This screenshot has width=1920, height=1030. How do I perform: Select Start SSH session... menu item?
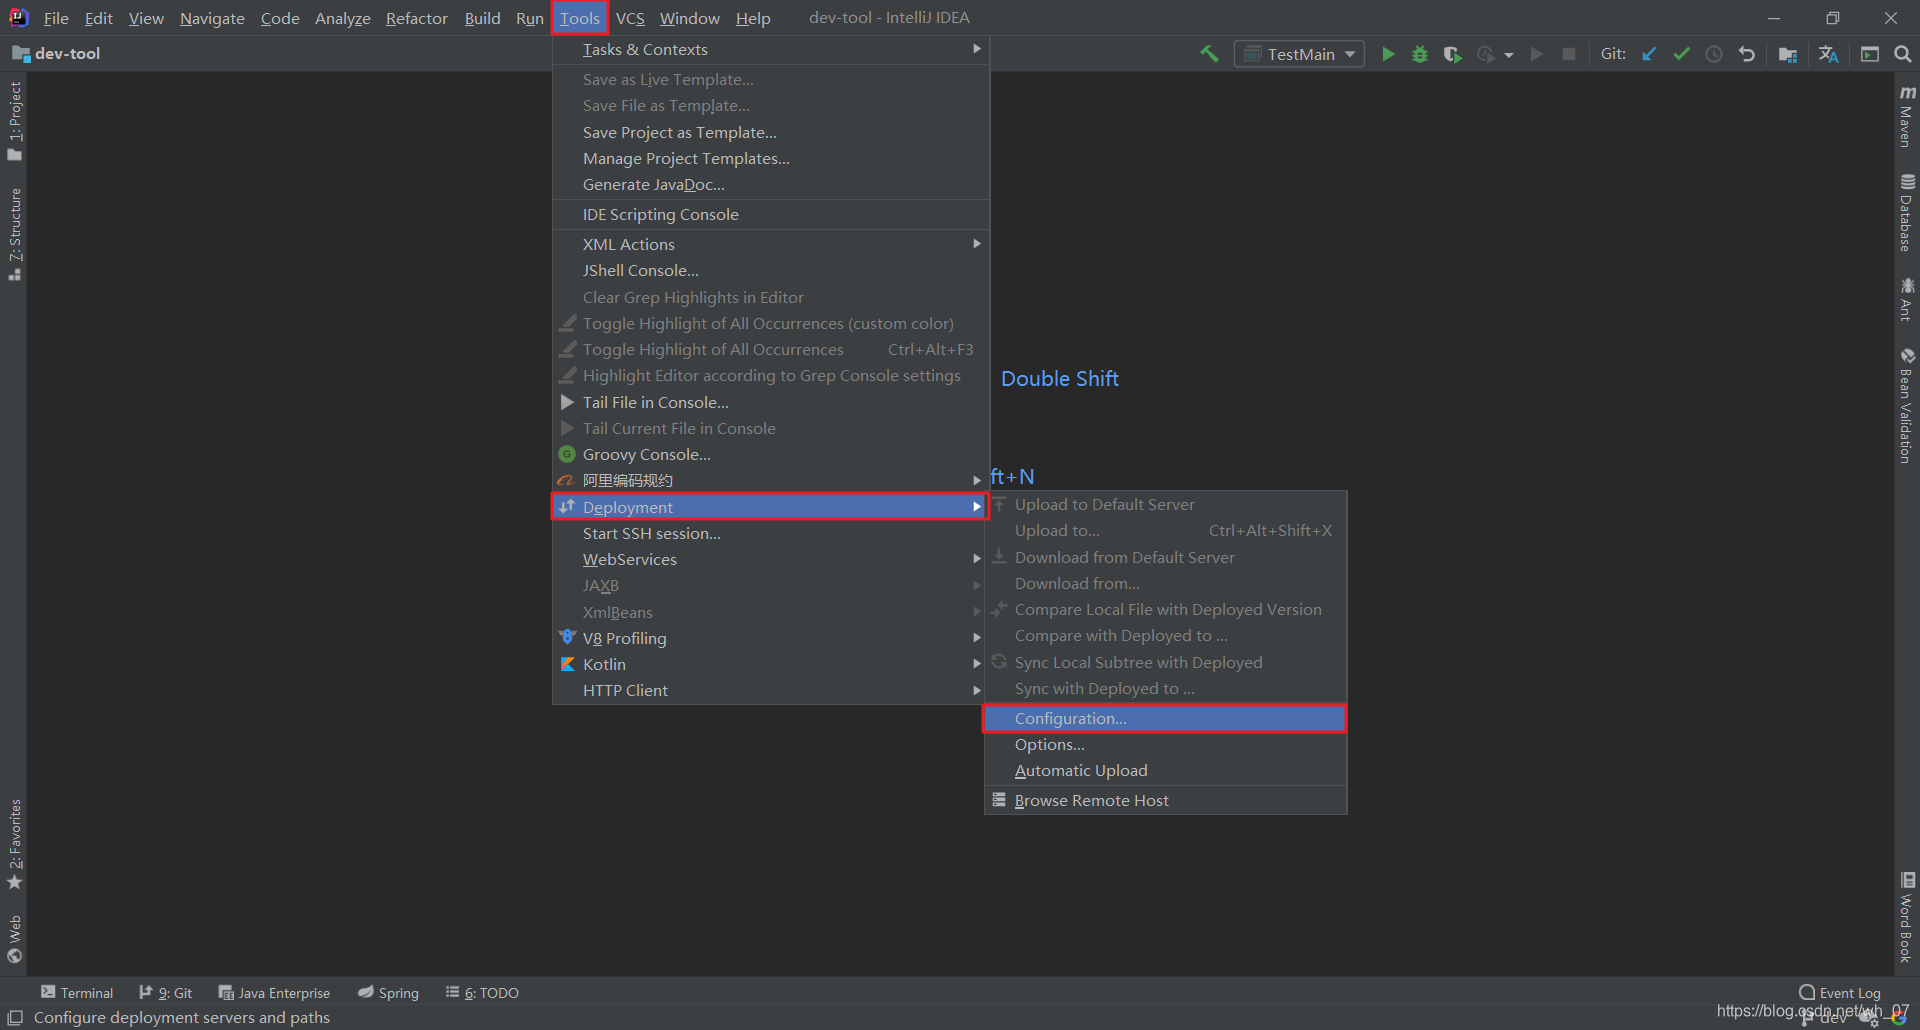(x=771, y=533)
